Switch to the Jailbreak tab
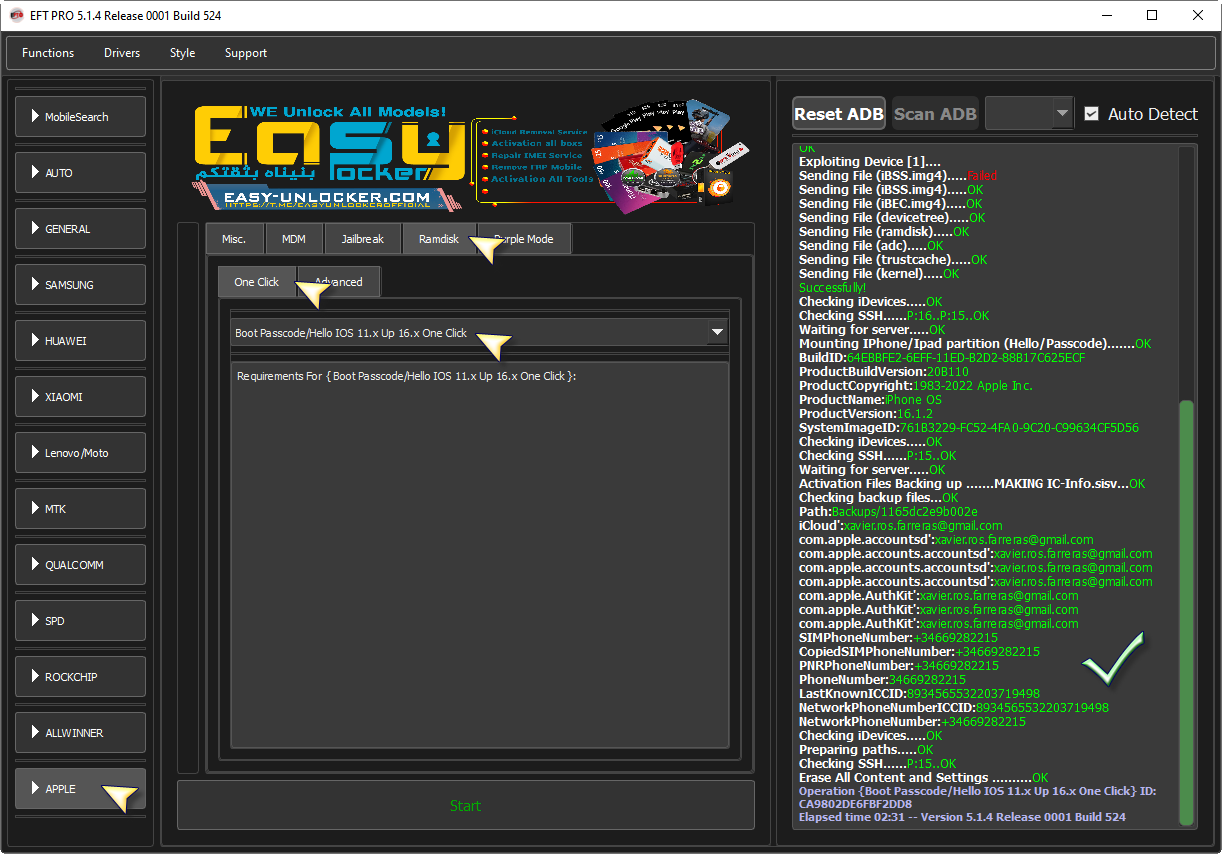1222x854 pixels. point(363,239)
